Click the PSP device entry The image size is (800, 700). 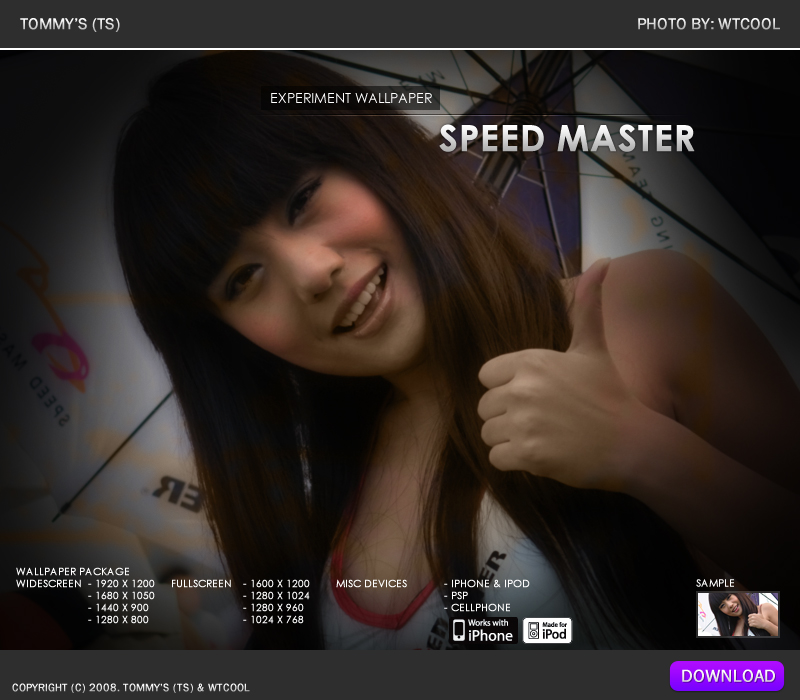(x=459, y=595)
